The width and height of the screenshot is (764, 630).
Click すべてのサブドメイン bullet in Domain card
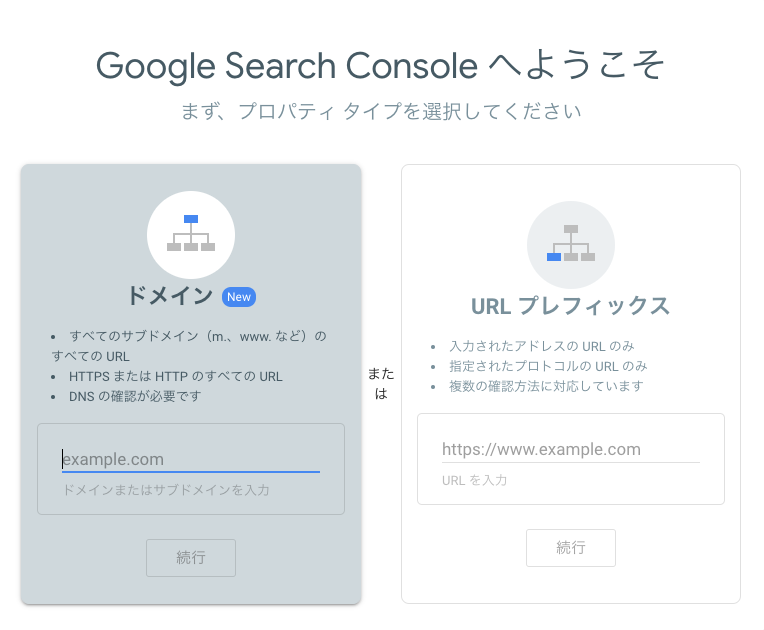tap(189, 346)
